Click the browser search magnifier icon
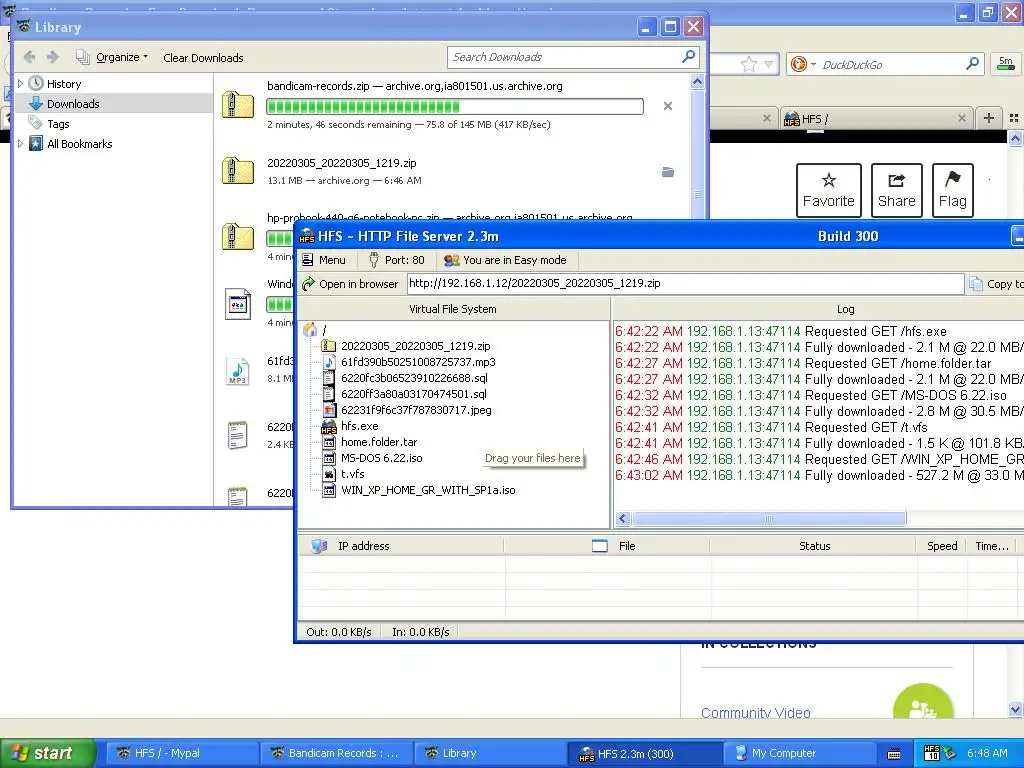Viewport: 1024px width, 768px height. [x=972, y=64]
